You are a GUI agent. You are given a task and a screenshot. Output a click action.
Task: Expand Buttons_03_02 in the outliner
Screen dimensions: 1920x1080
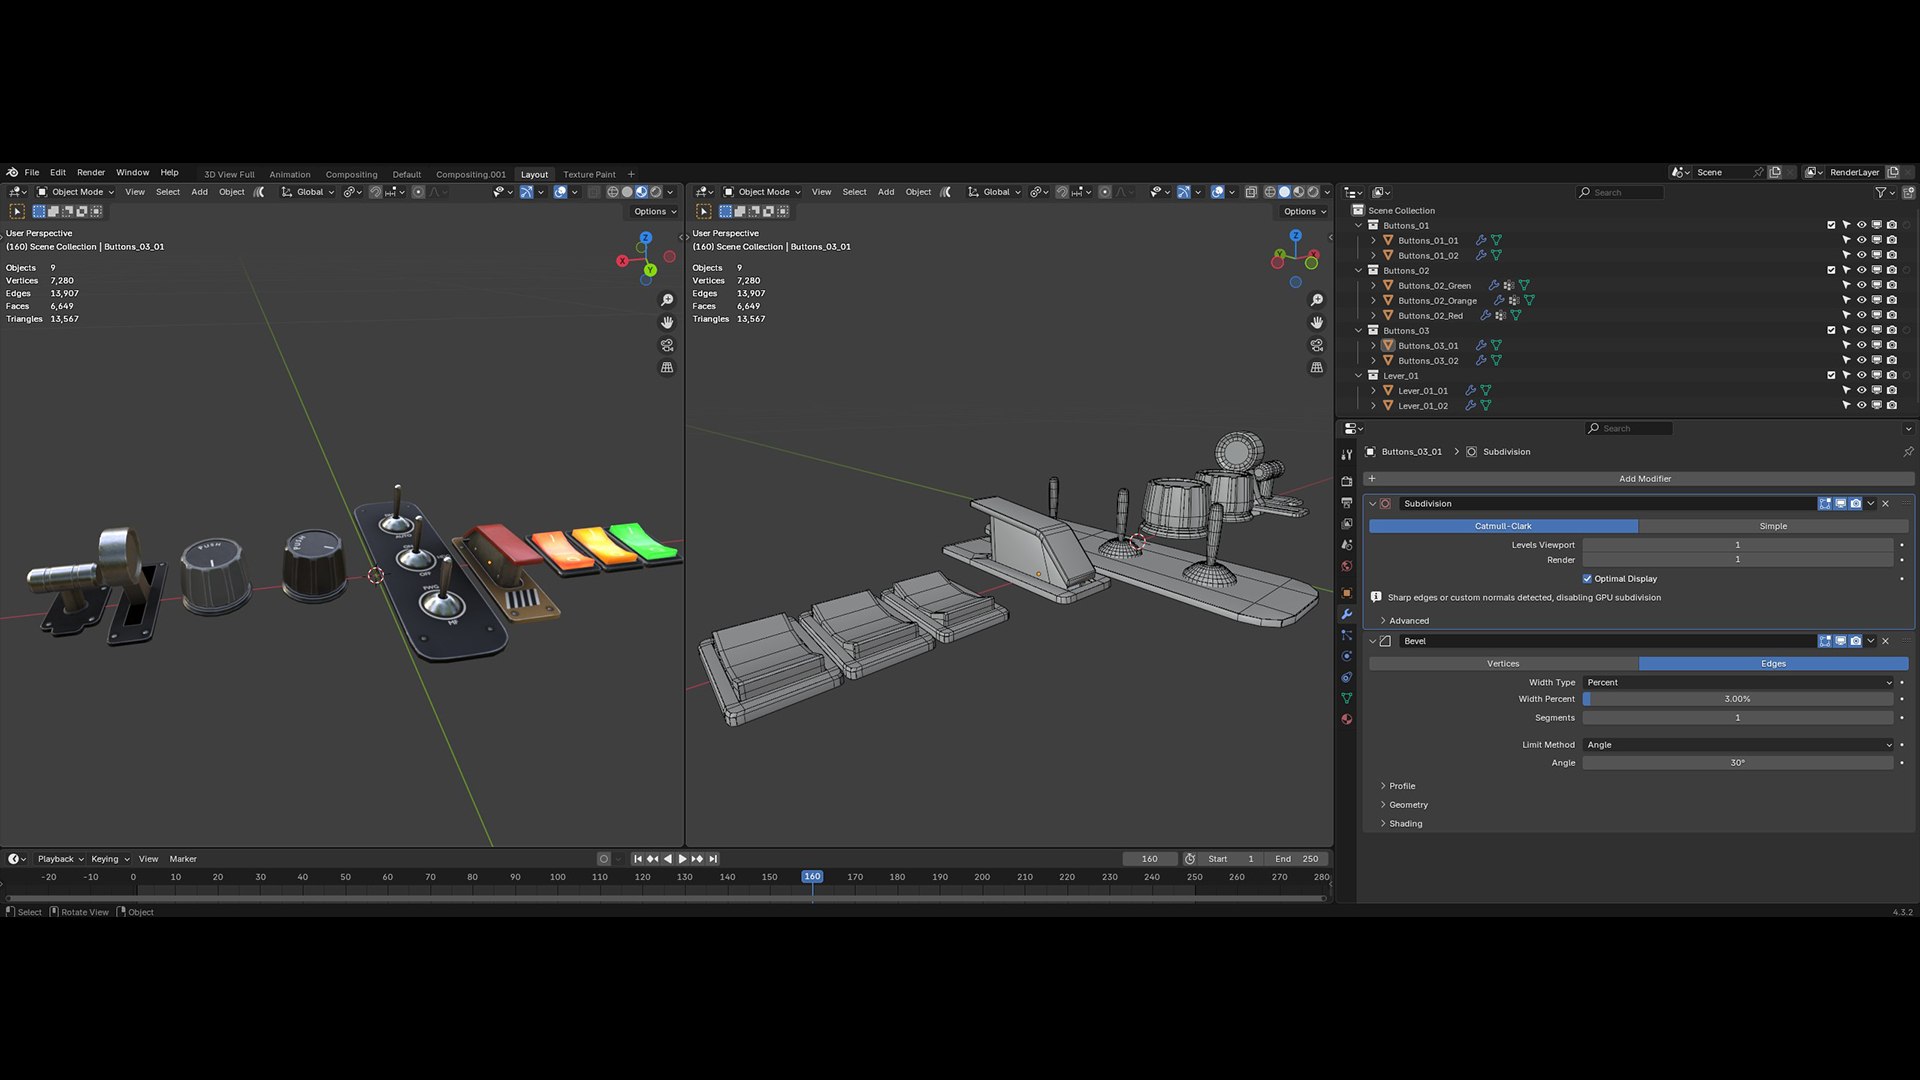coord(1373,360)
